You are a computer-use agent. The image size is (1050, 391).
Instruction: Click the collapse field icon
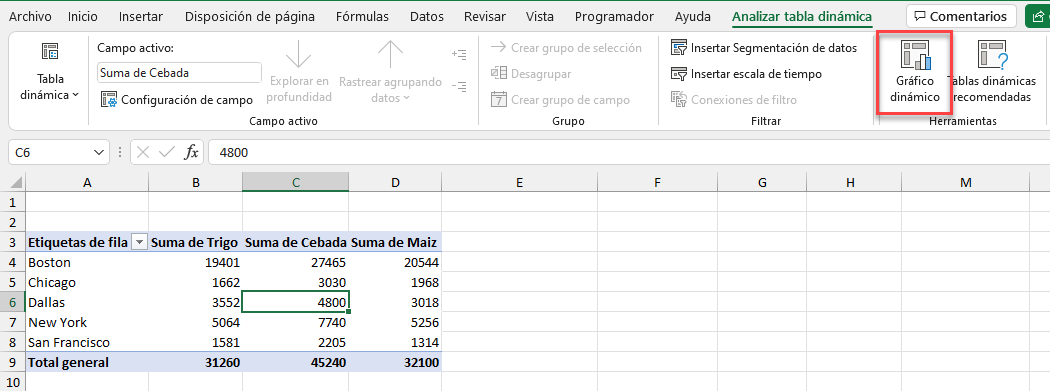[459, 86]
